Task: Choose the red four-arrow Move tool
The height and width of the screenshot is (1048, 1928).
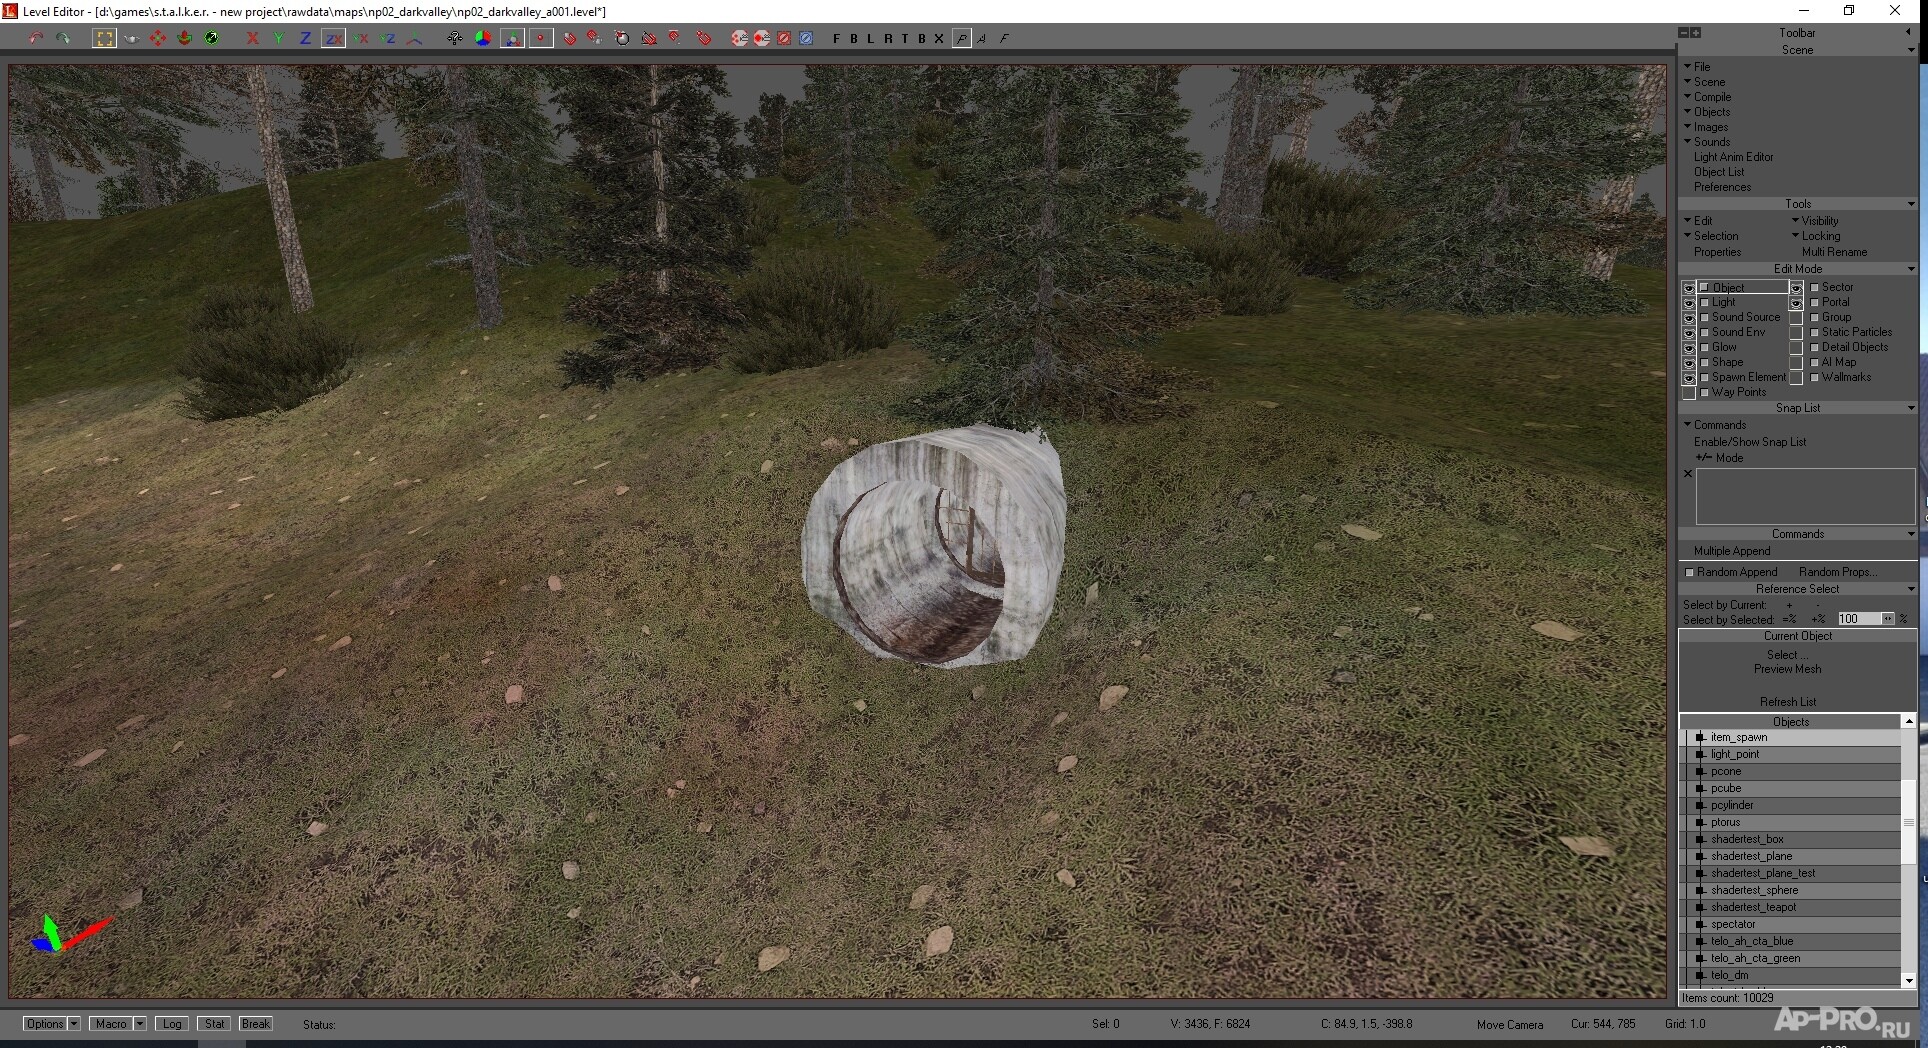Action: click(x=157, y=38)
